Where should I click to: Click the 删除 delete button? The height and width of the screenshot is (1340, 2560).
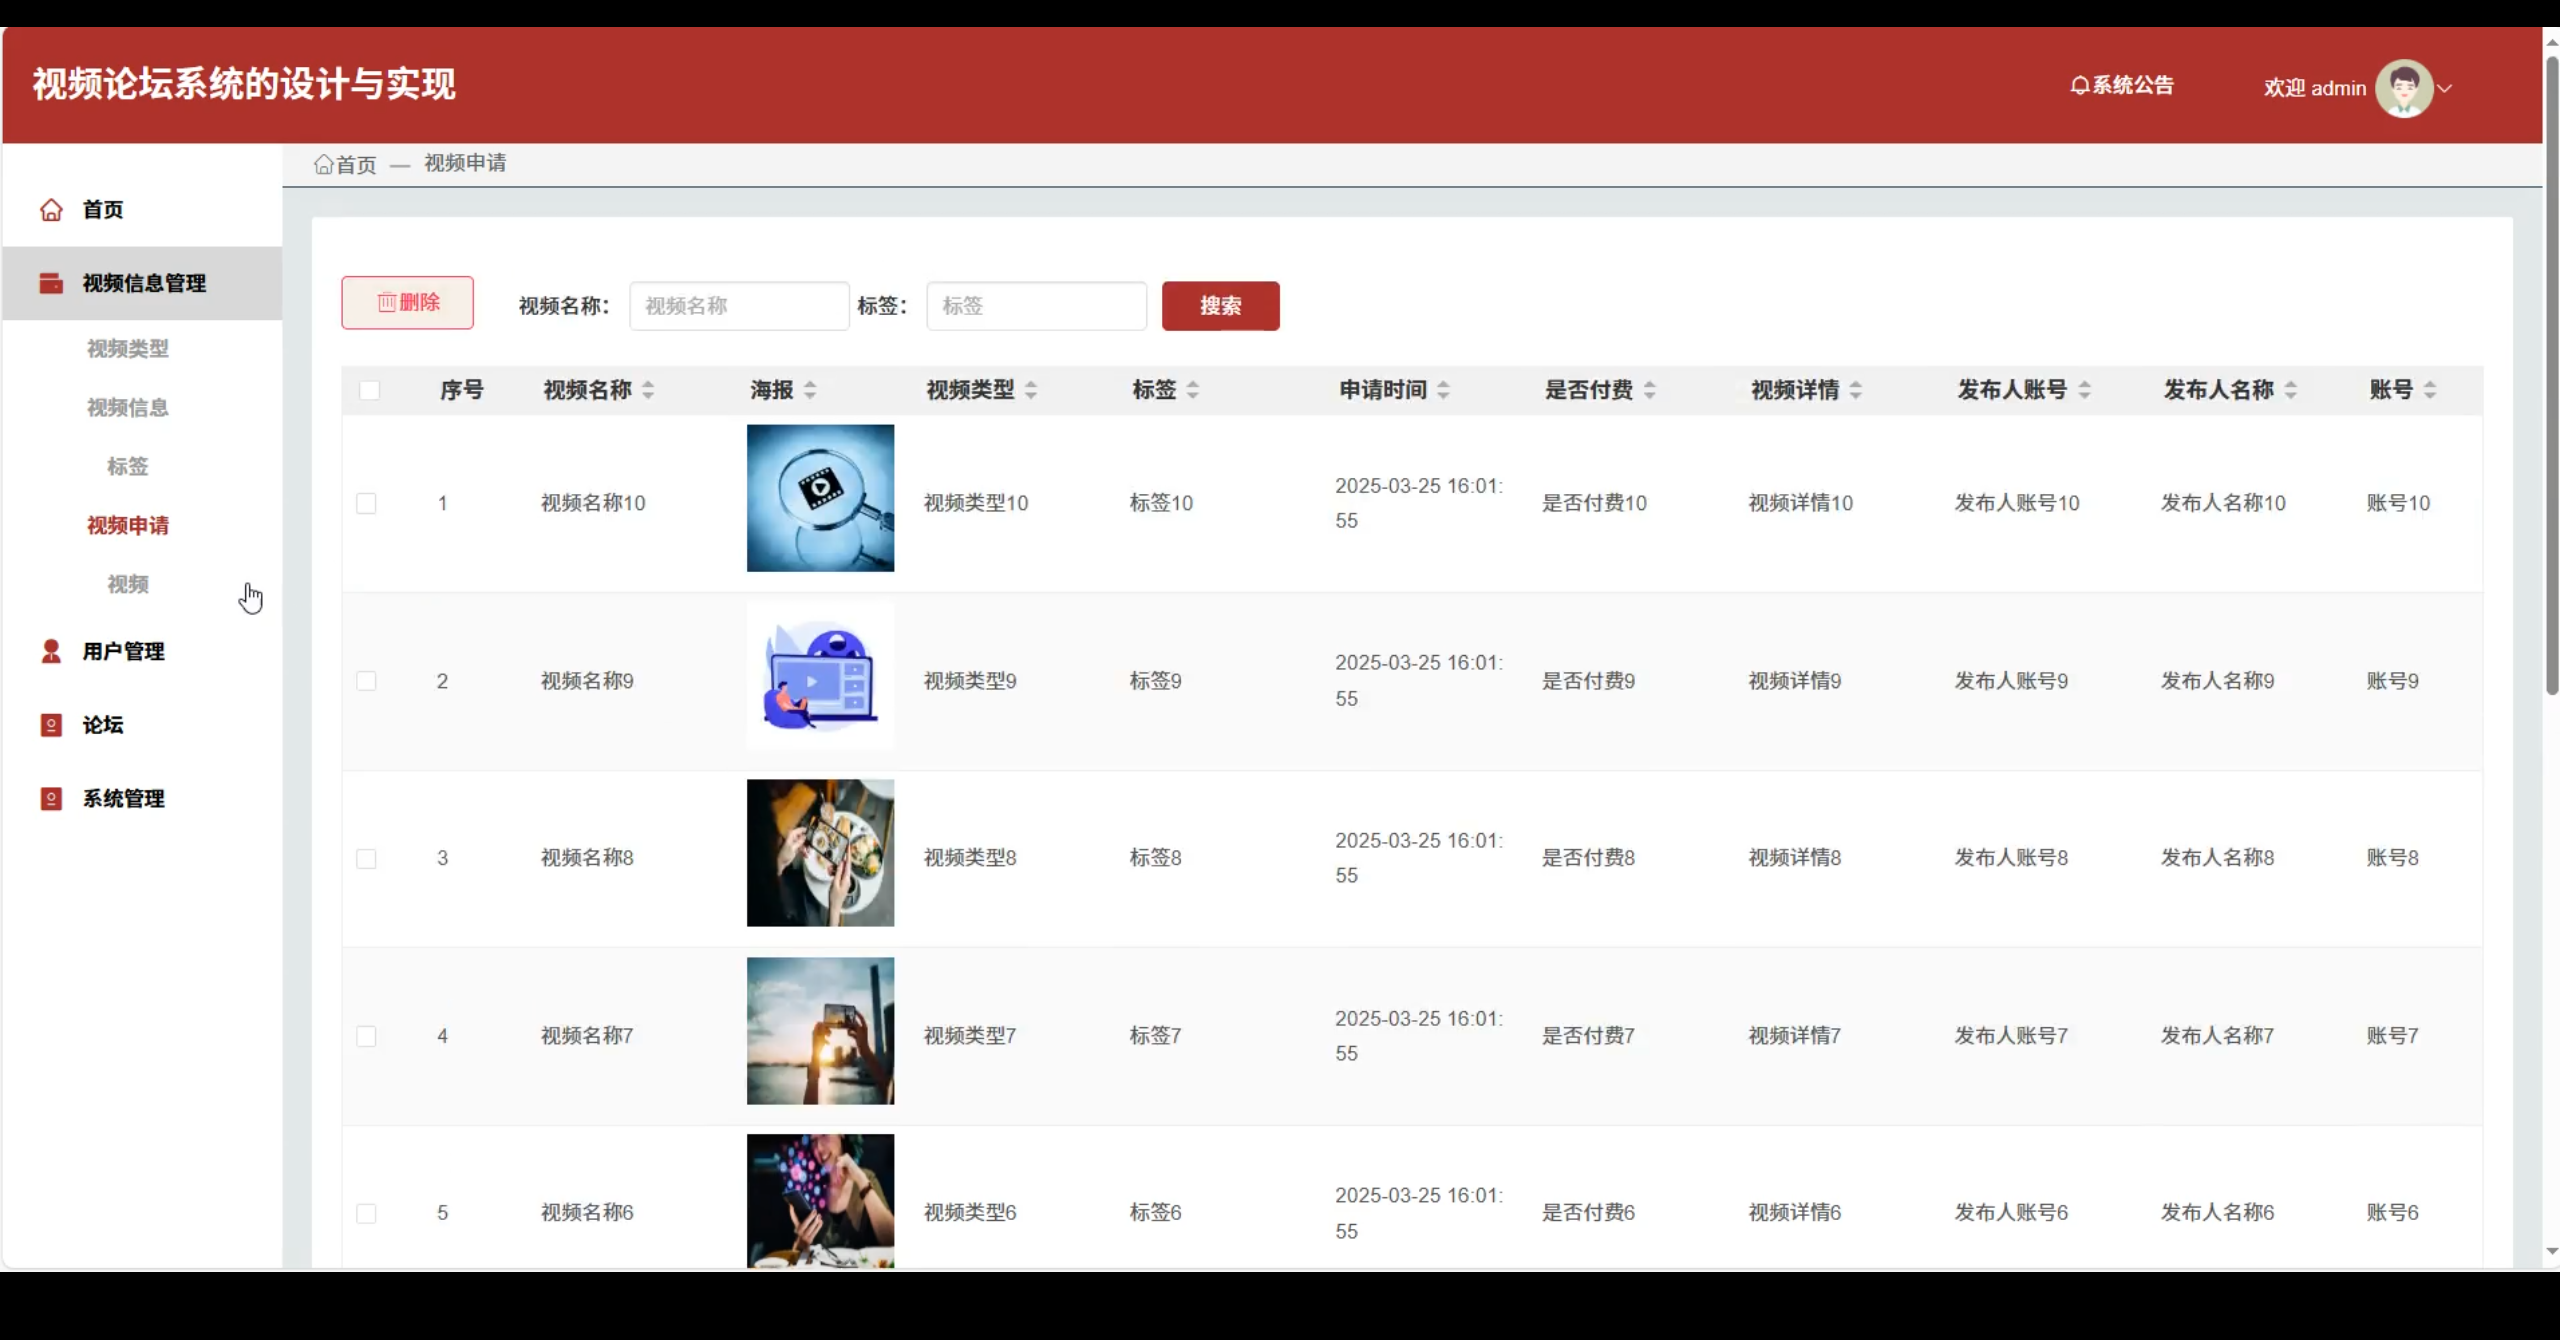407,302
